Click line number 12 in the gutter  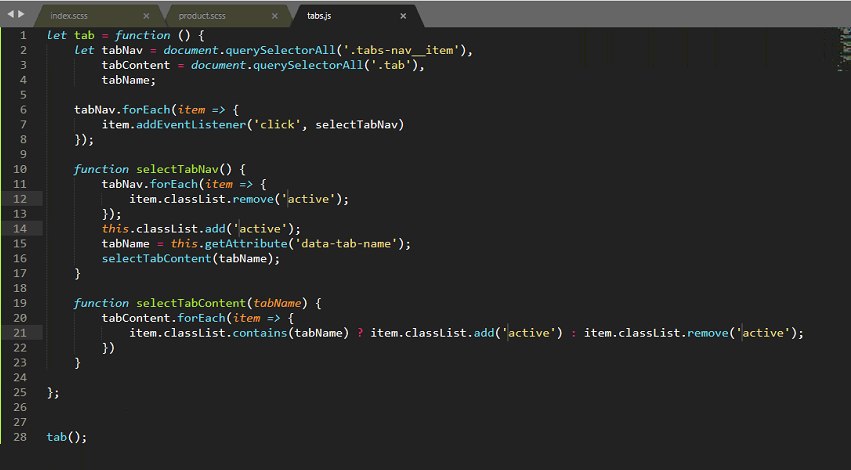20,199
